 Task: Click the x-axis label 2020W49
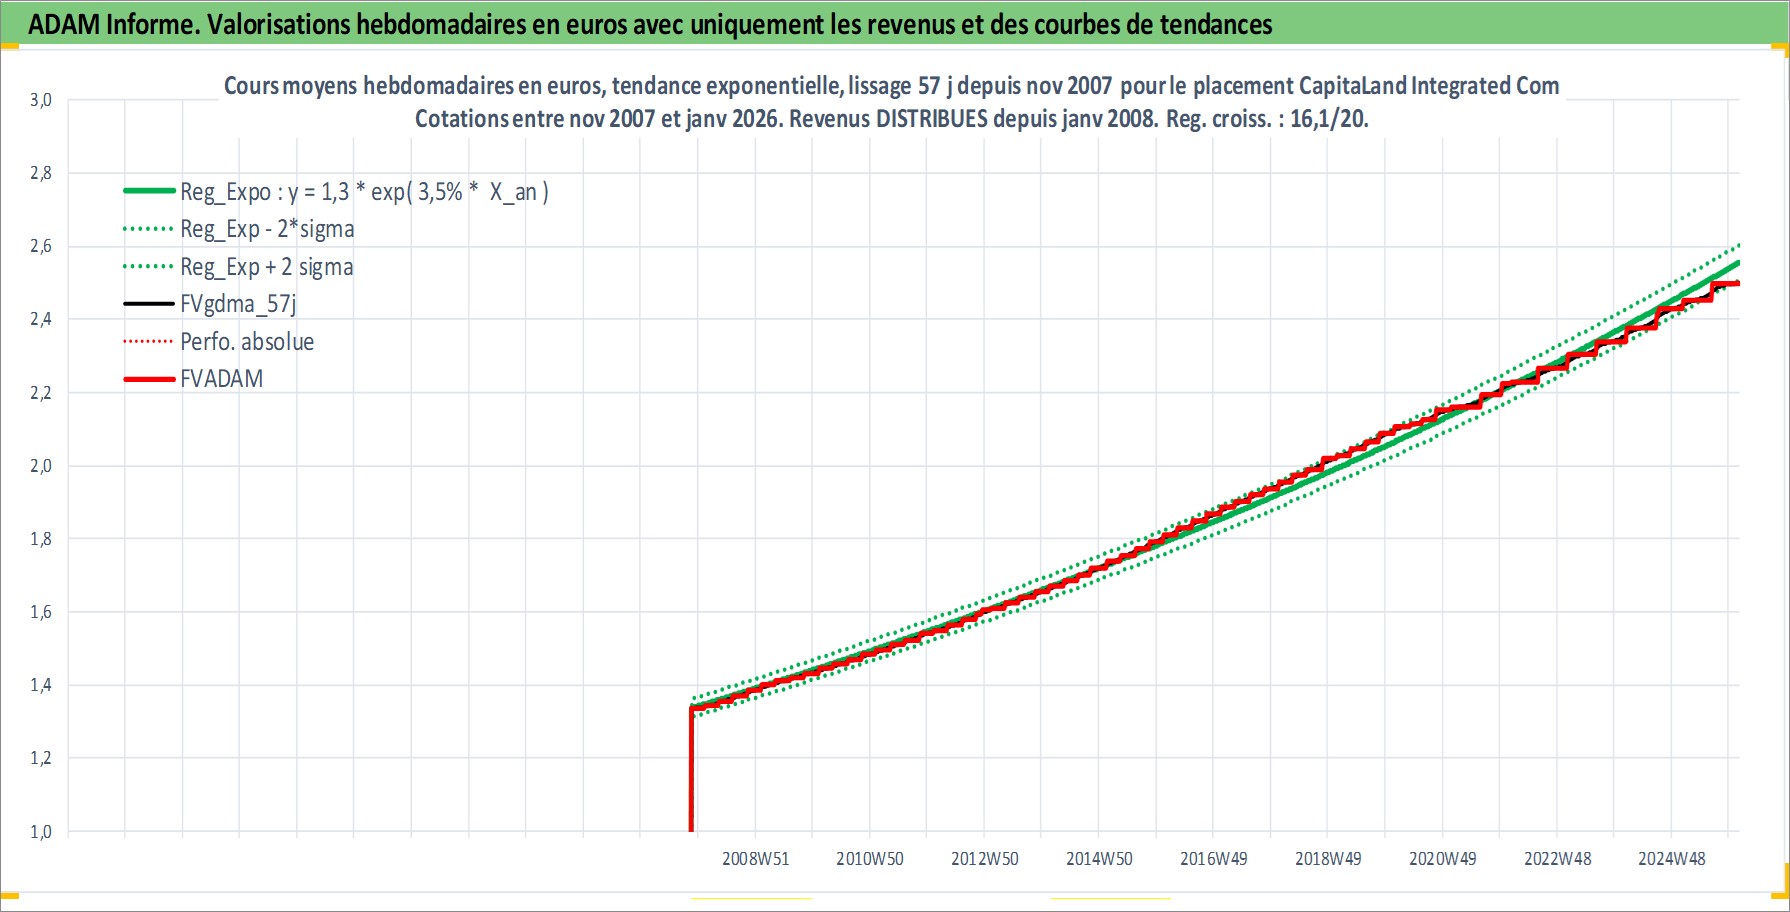[1443, 859]
